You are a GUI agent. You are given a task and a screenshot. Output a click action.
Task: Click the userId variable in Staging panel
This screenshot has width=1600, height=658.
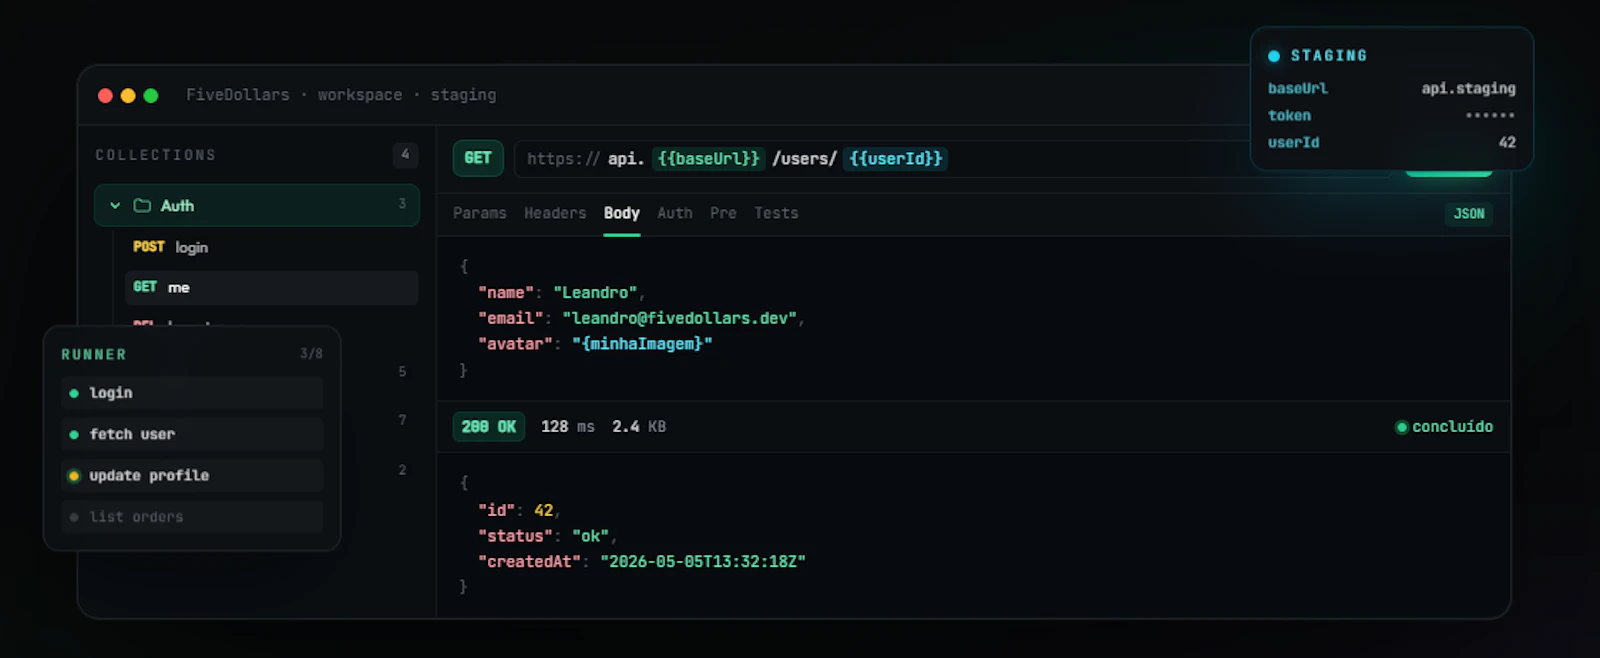[1293, 142]
